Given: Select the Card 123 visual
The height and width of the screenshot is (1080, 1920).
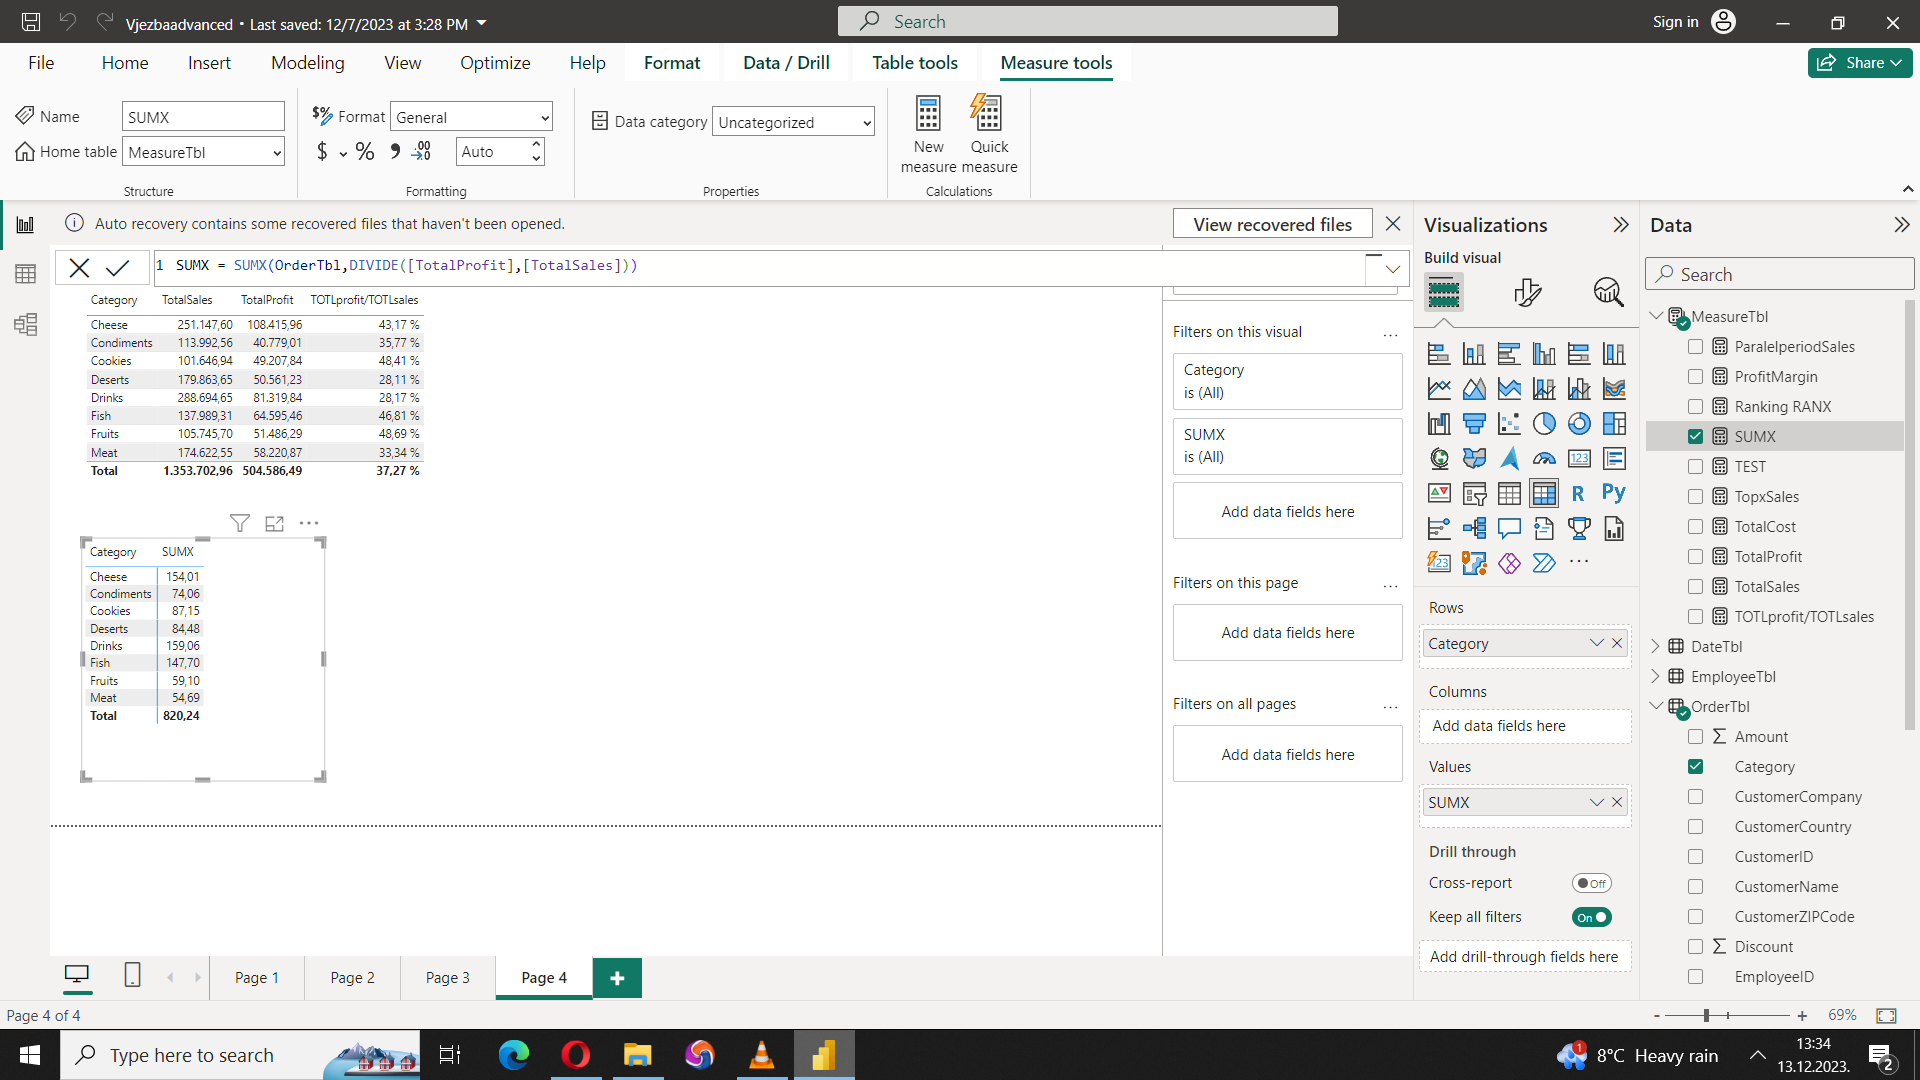Looking at the screenshot, I should (x=1579, y=458).
